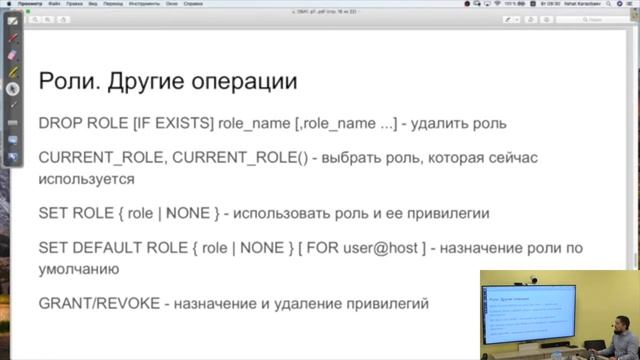Image resolution: width=640 pixels, height=360 pixels.
Task: Open the Правка menu
Action: (74, 4)
